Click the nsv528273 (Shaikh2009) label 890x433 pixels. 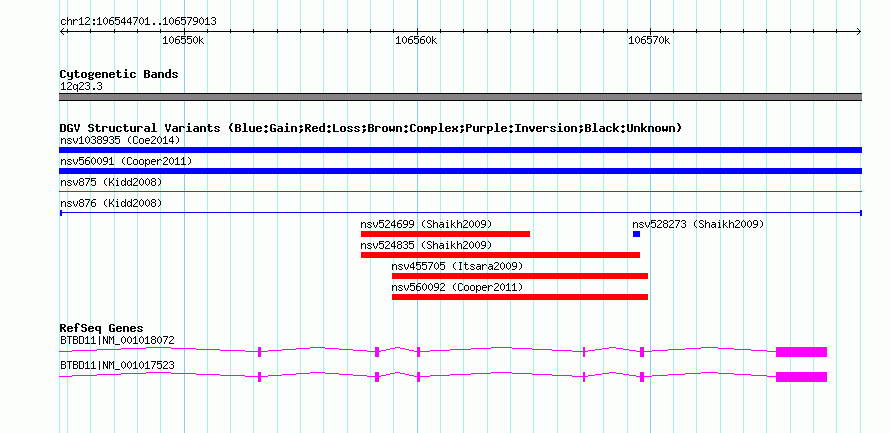698,224
